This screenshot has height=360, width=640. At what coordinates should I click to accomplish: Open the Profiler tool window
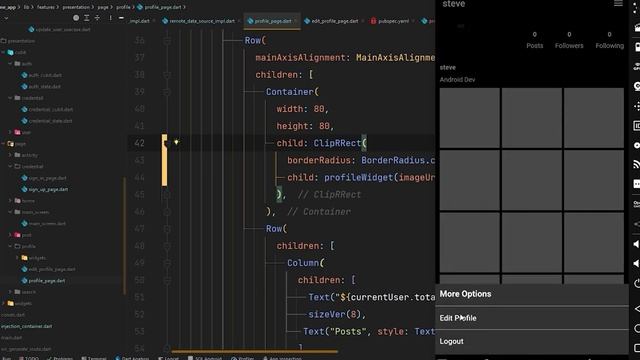[242, 358]
